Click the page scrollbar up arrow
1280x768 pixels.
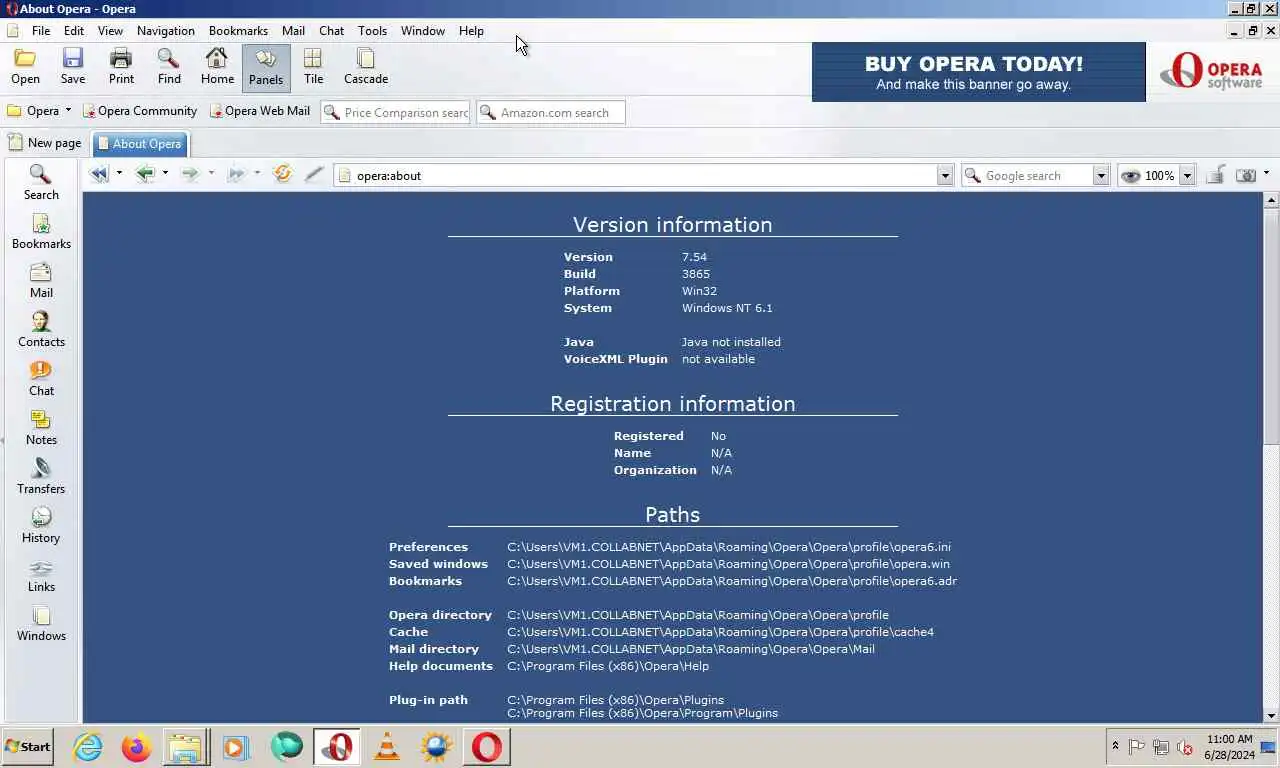(x=1271, y=200)
